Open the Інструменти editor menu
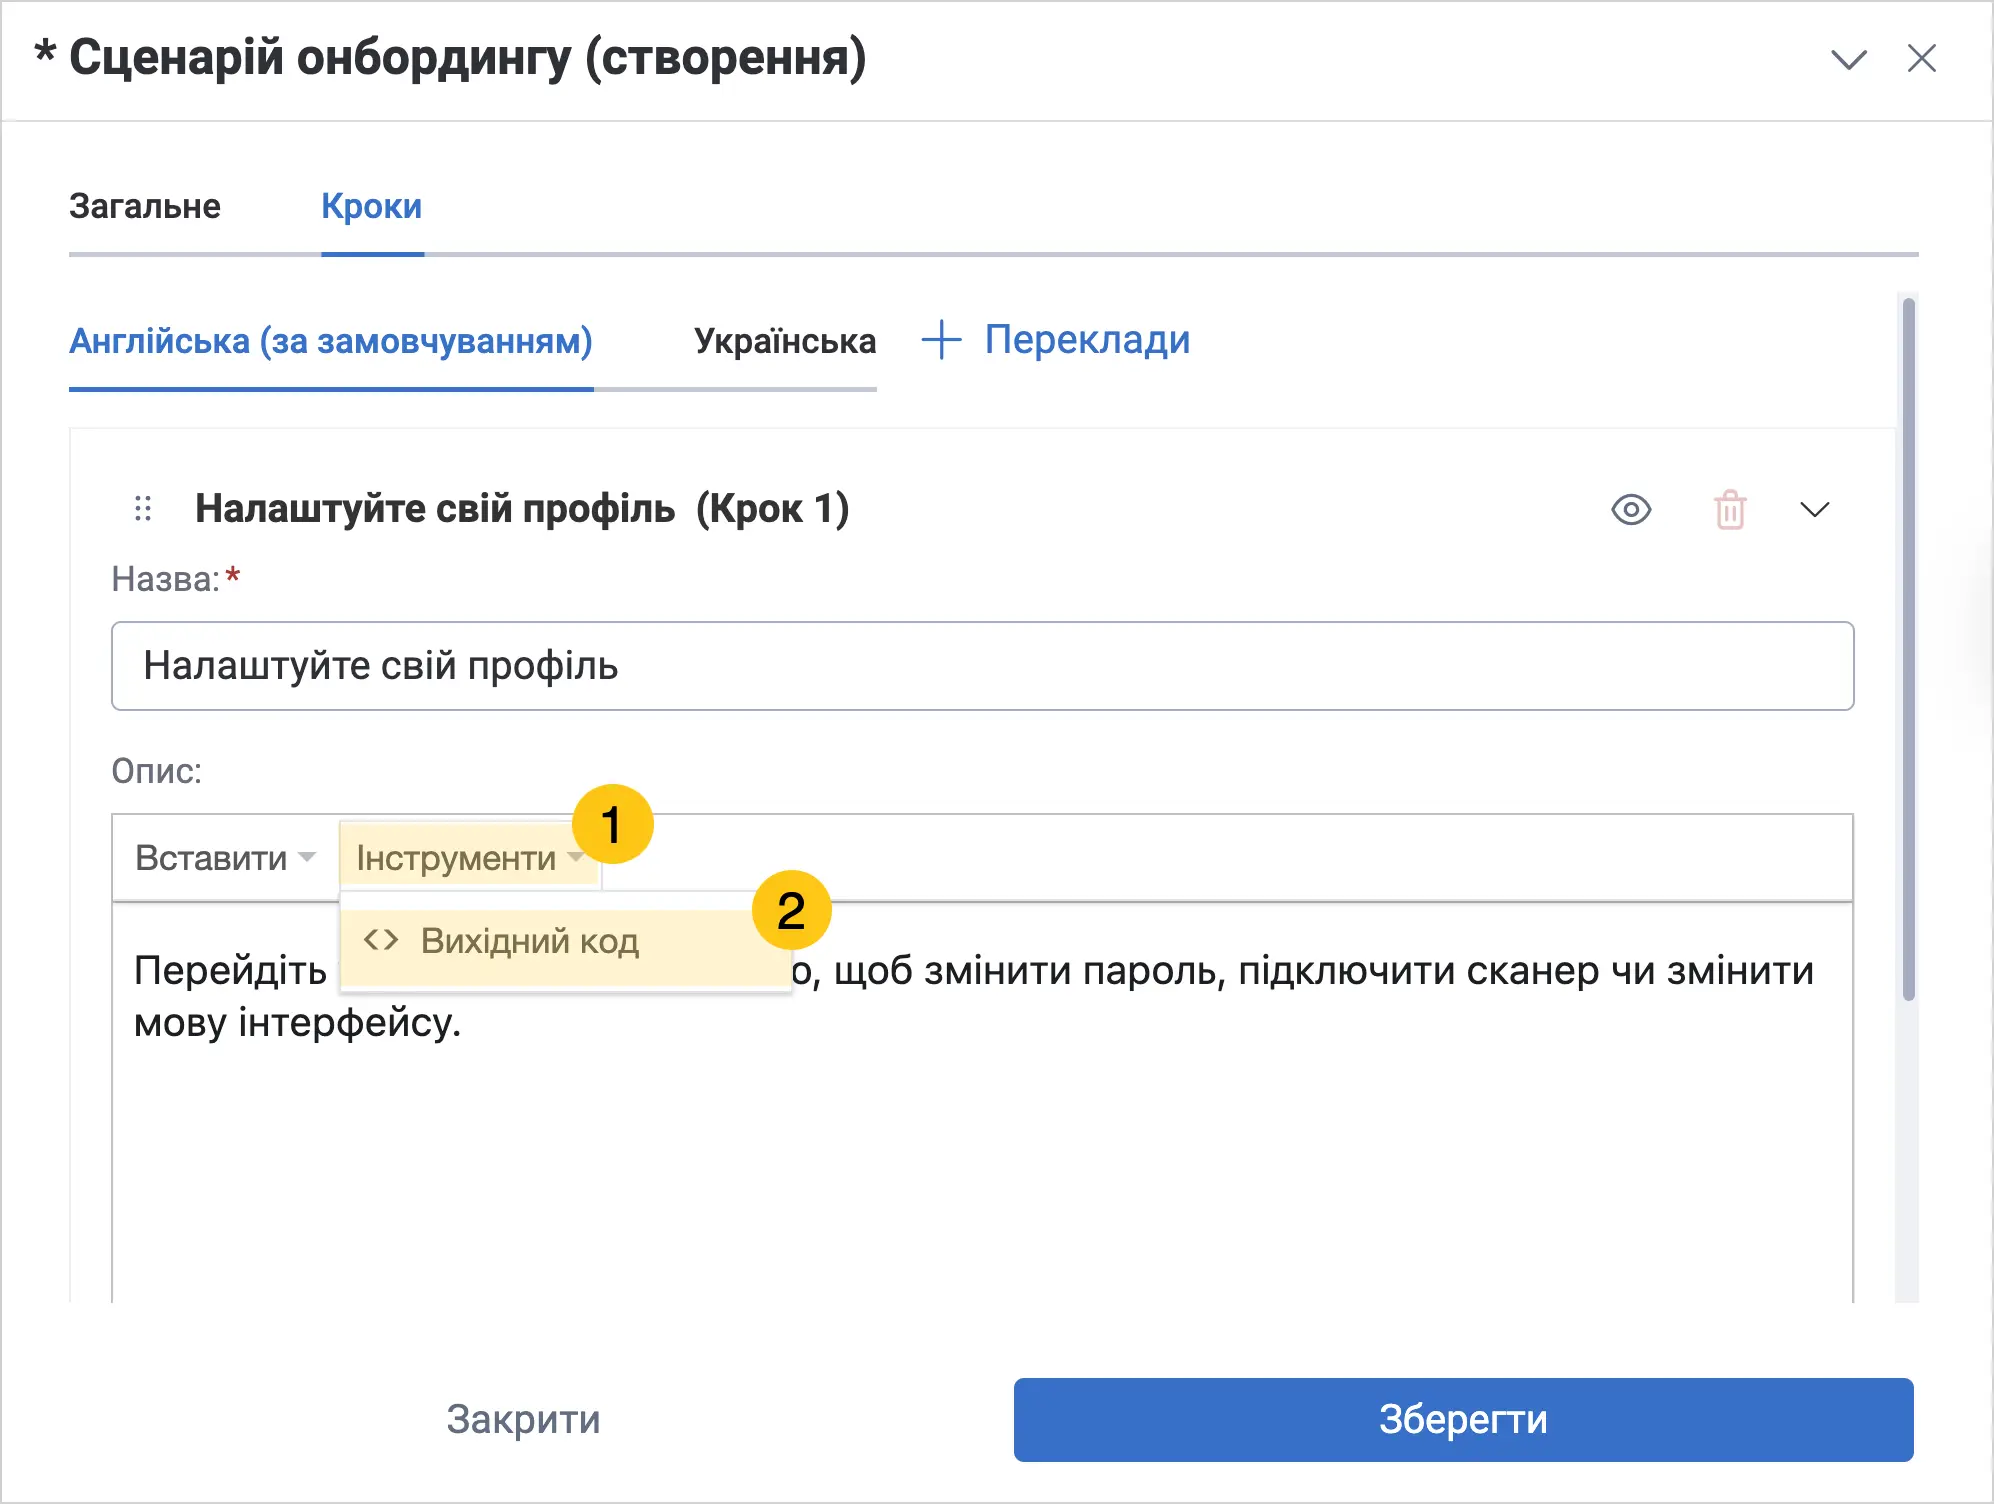Image resolution: width=1994 pixels, height=1504 pixels. (x=469, y=858)
